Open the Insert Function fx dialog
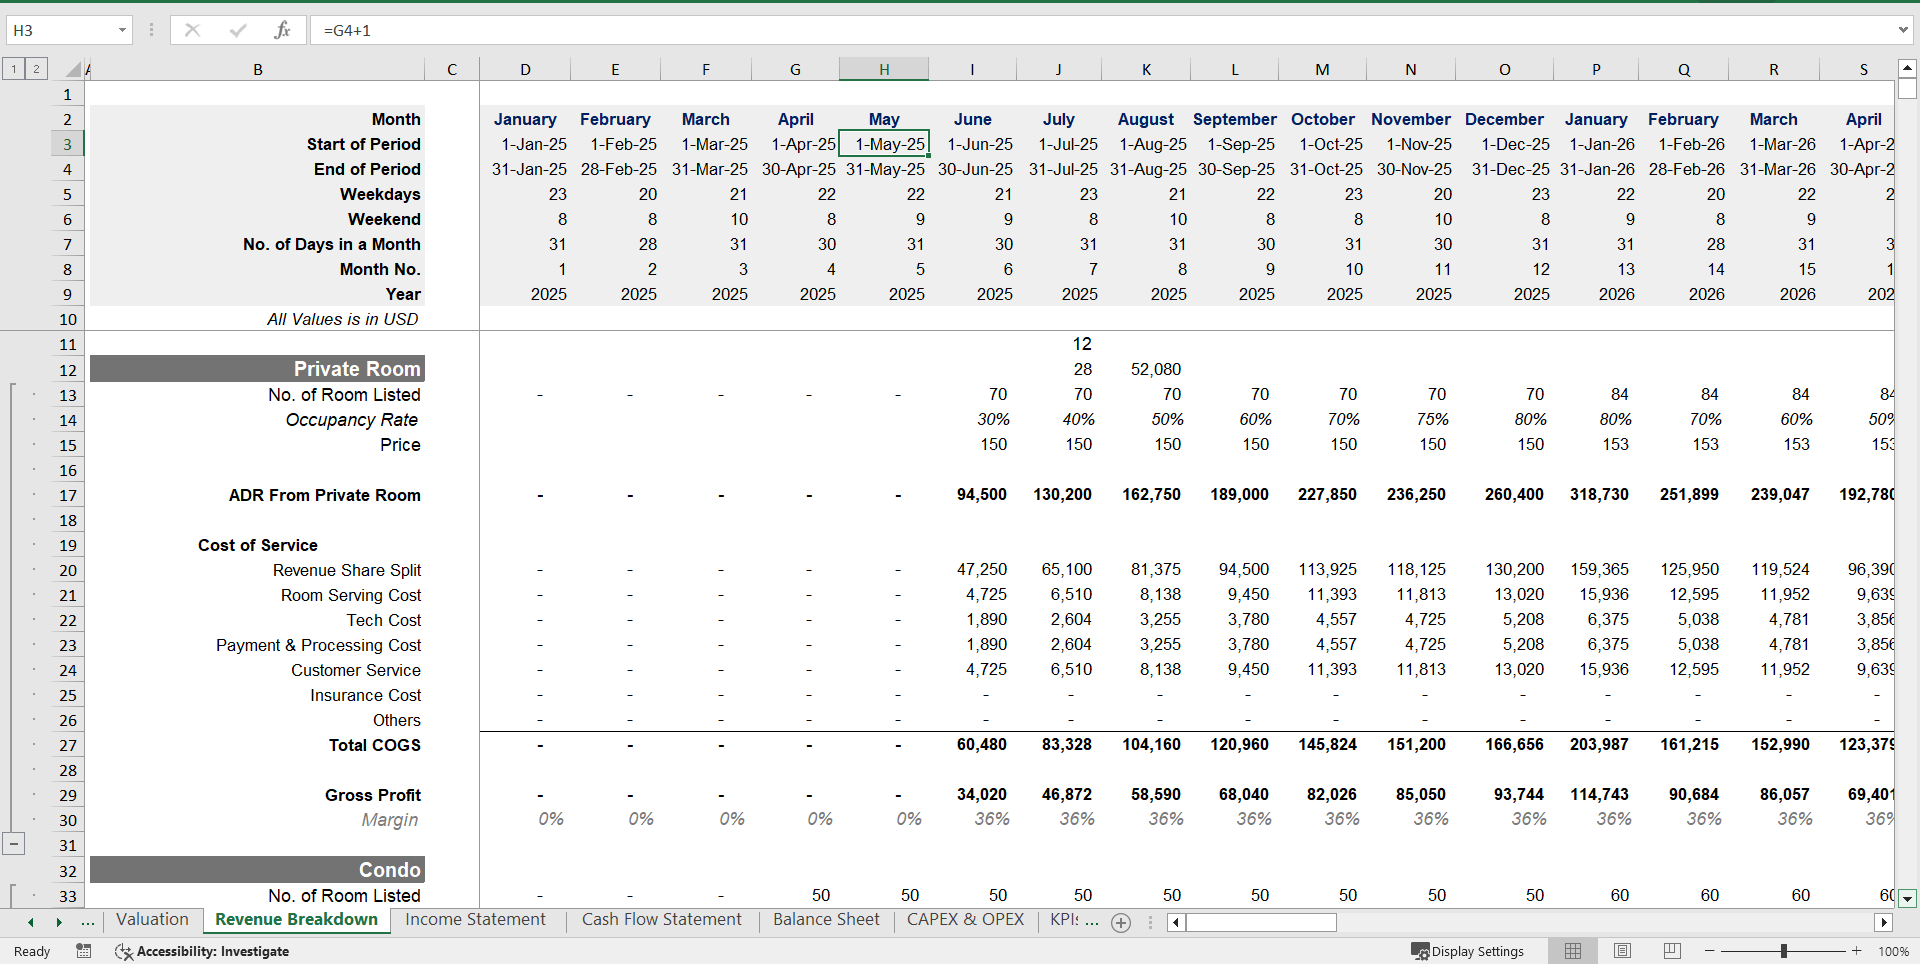The image size is (1920, 966). click(x=282, y=30)
